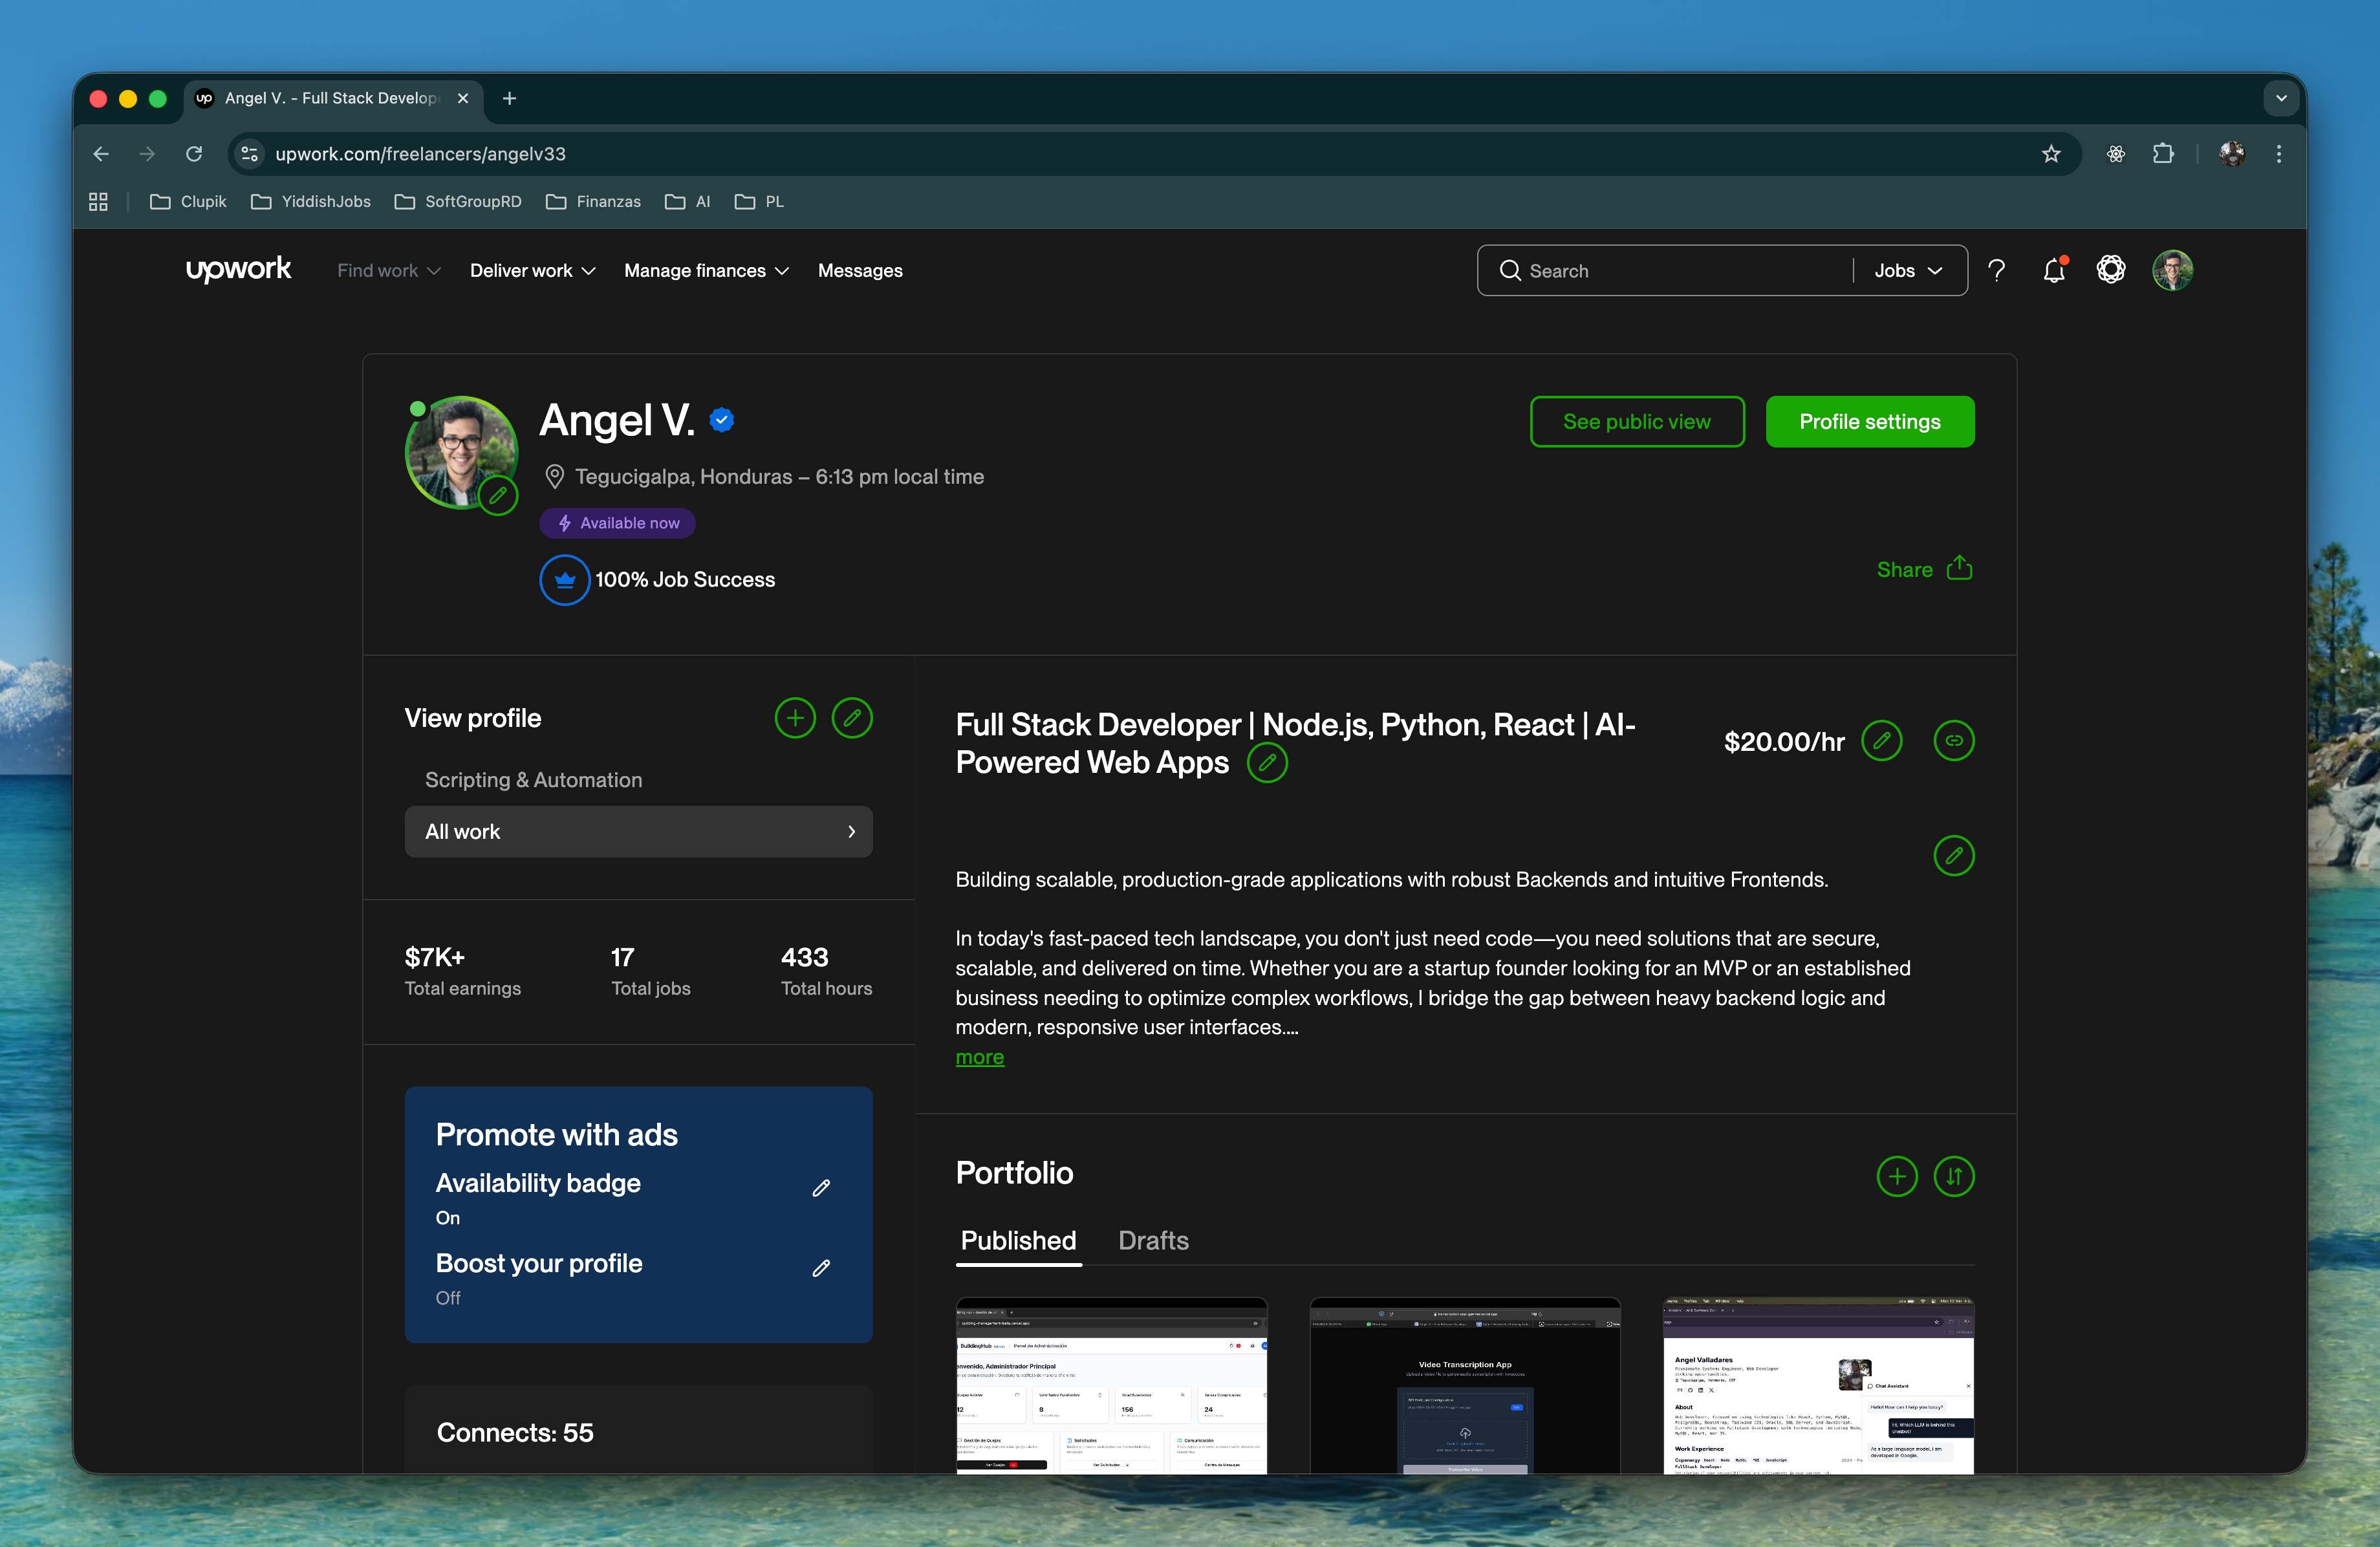Open the Find work dropdown
2380x1547 pixels.
[387, 270]
